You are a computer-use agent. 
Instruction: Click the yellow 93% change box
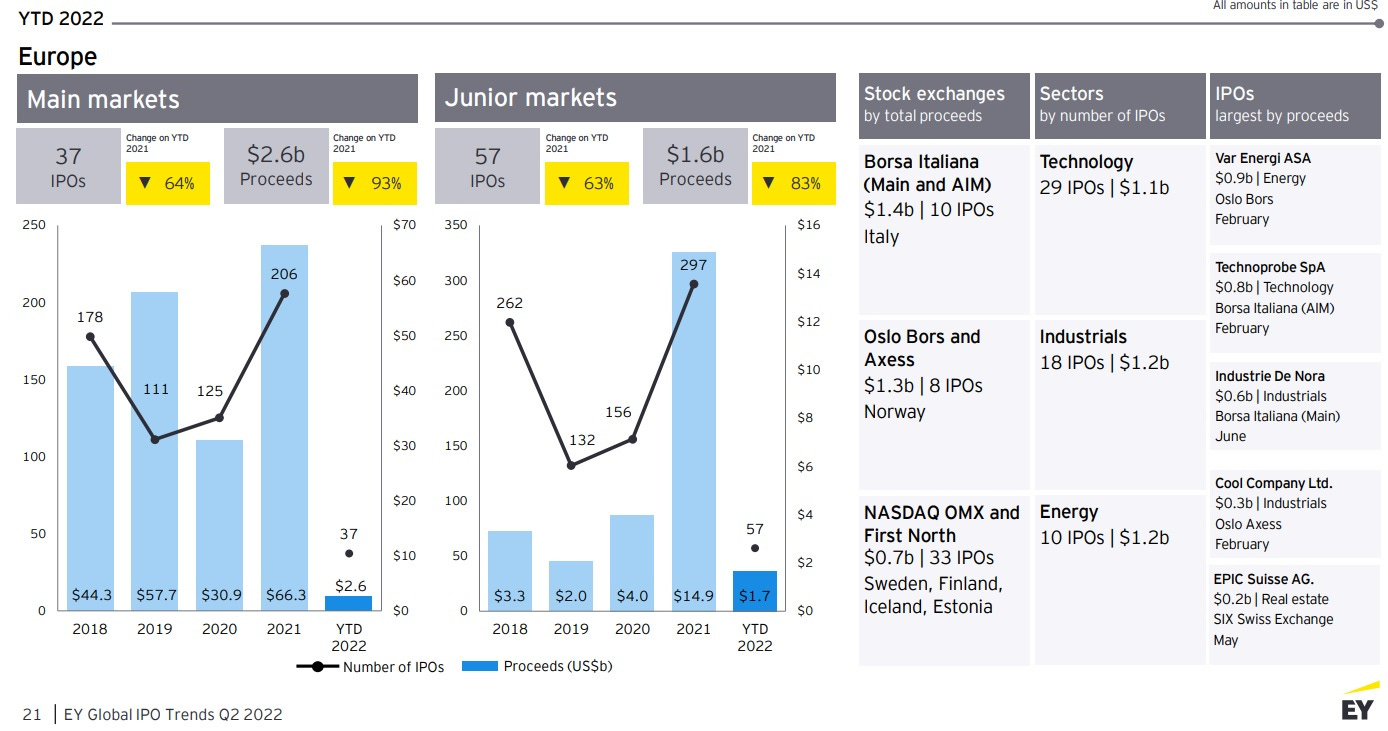pyautogui.click(x=375, y=183)
